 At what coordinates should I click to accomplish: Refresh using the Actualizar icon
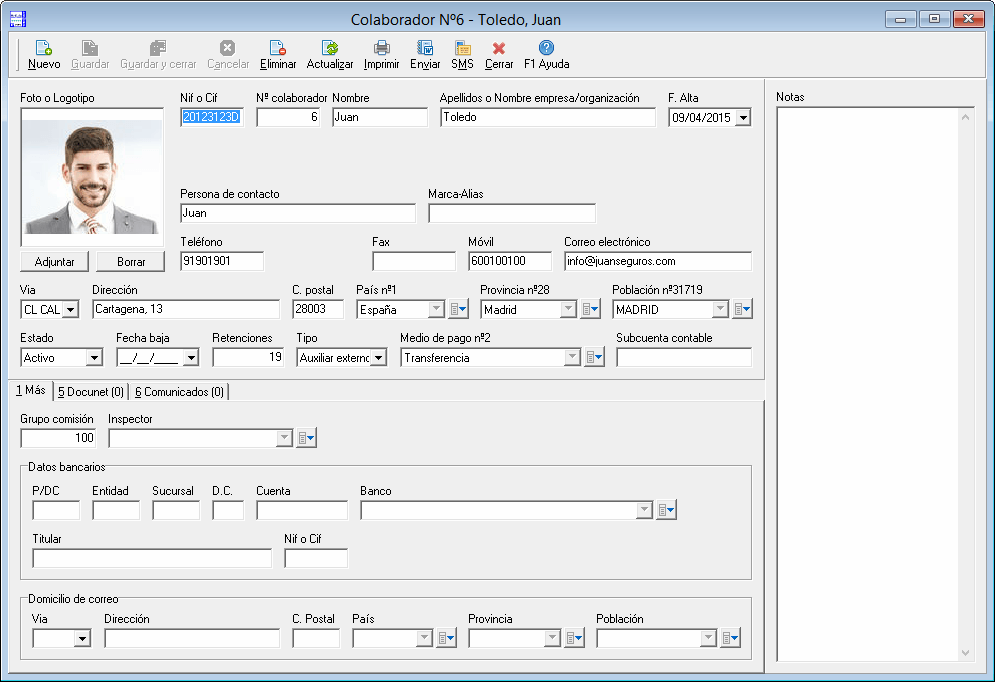(x=330, y=48)
